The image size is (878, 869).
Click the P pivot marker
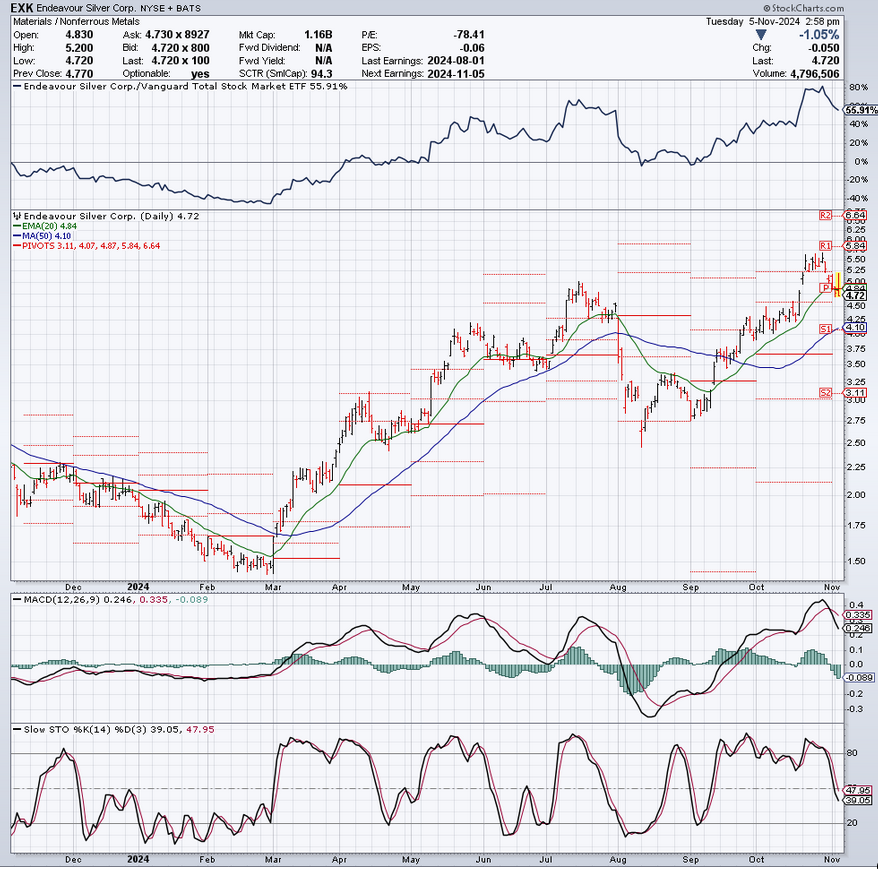point(826,288)
